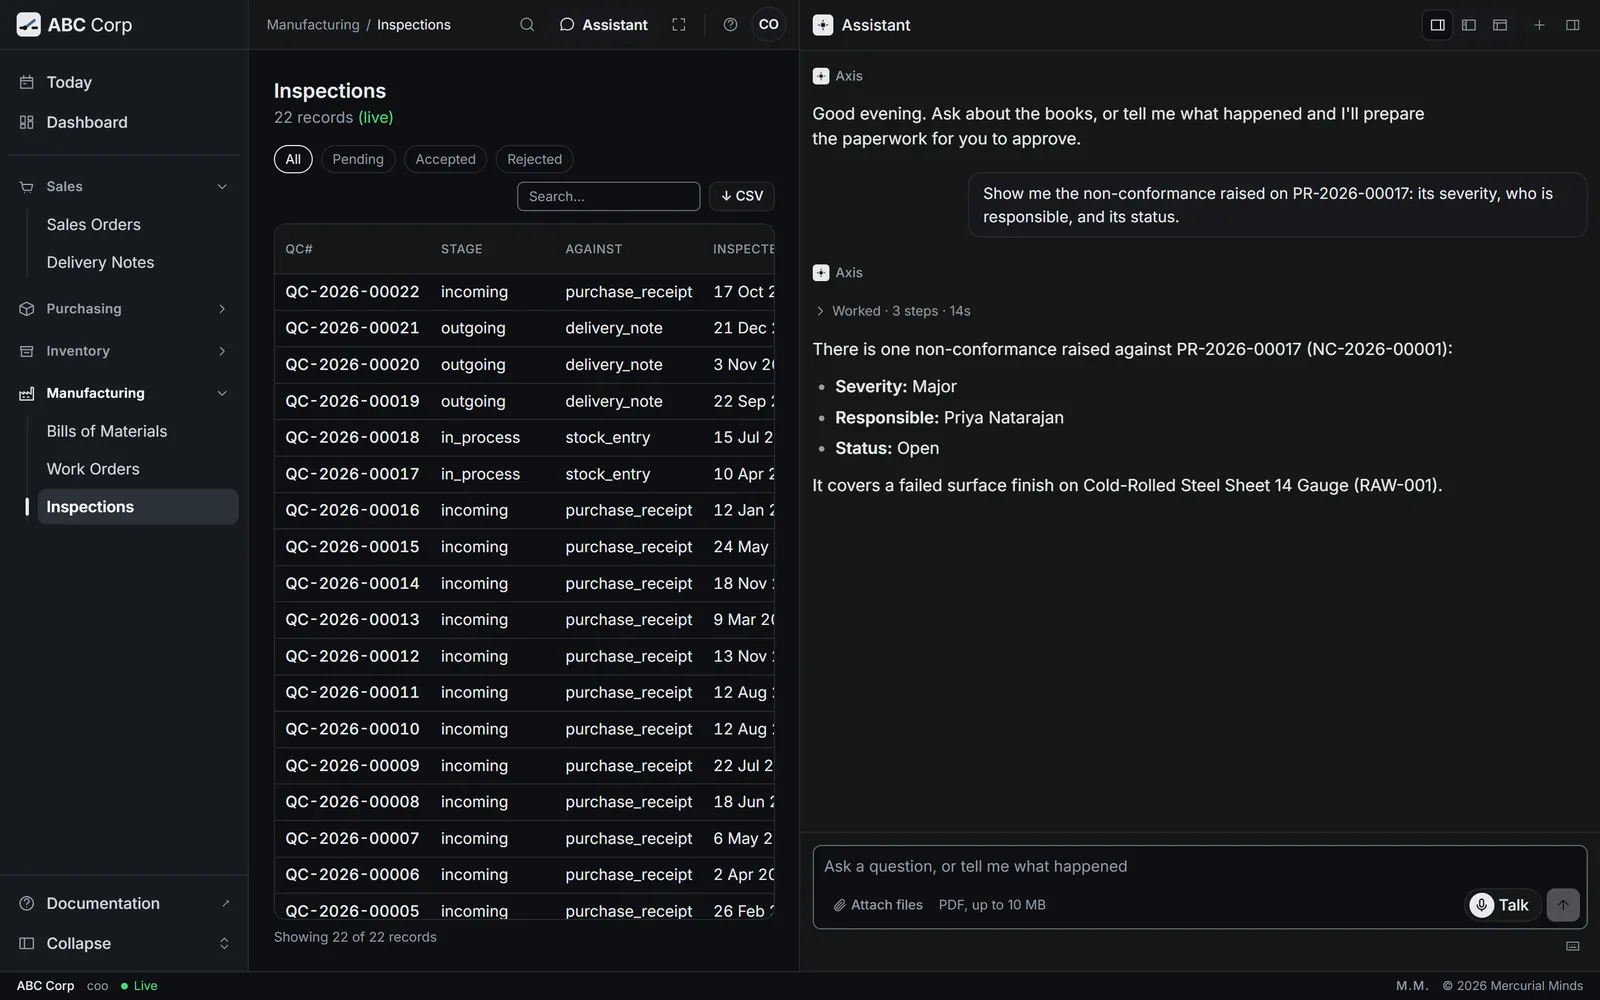This screenshot has height=1000, width=1600.
Task: Select the Pending filter pill
Action: (x=358, y=159)
